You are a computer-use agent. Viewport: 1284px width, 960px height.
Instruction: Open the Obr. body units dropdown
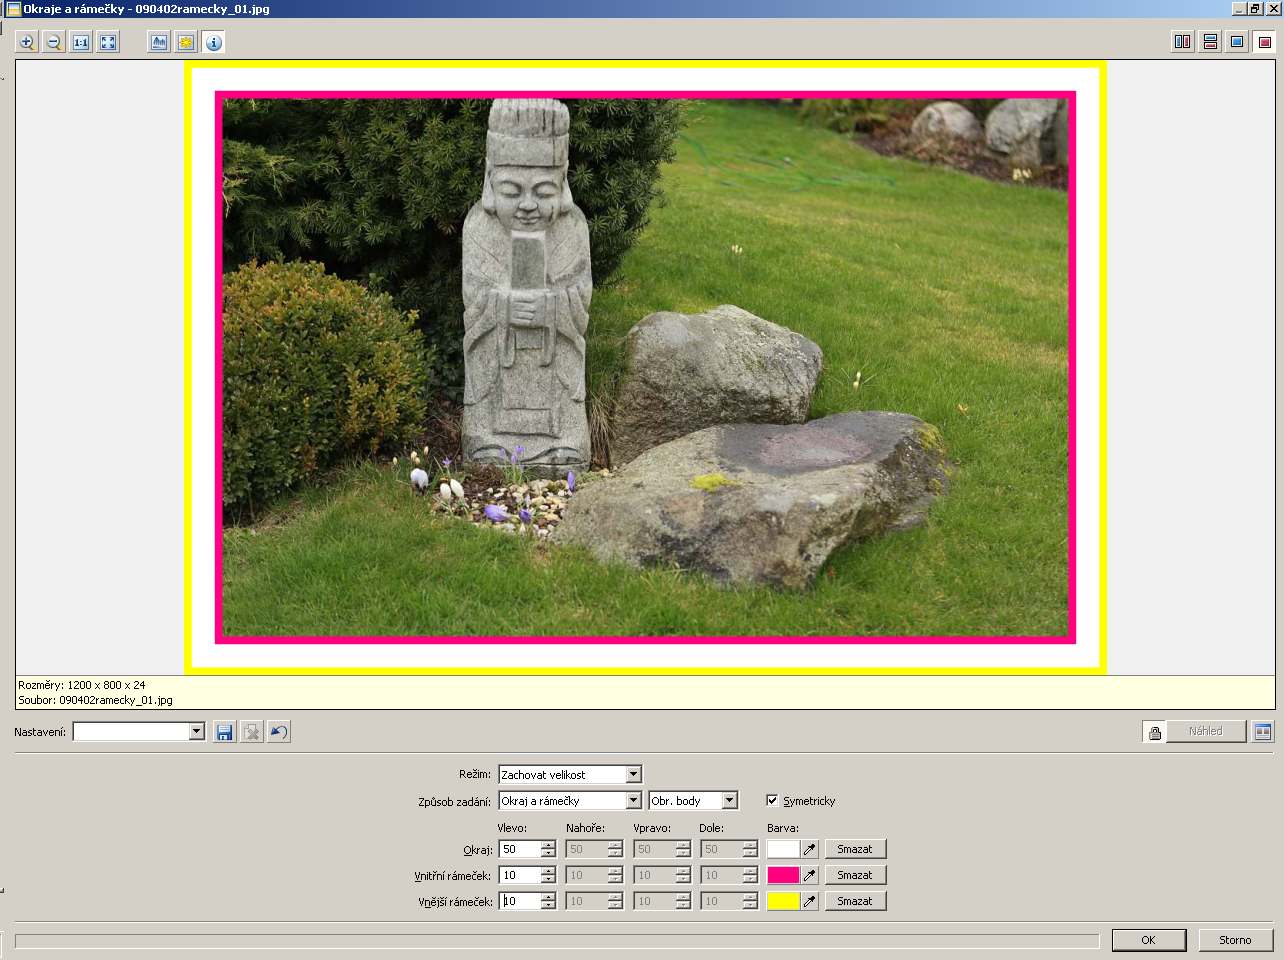730,800
